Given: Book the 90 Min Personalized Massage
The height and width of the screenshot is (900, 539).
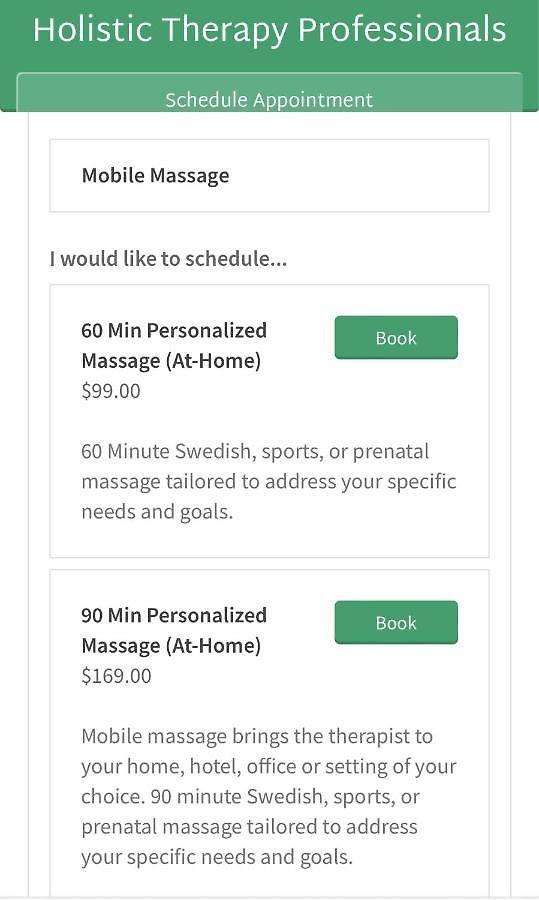Looking at the screenshot, I should tap(396, 623).
